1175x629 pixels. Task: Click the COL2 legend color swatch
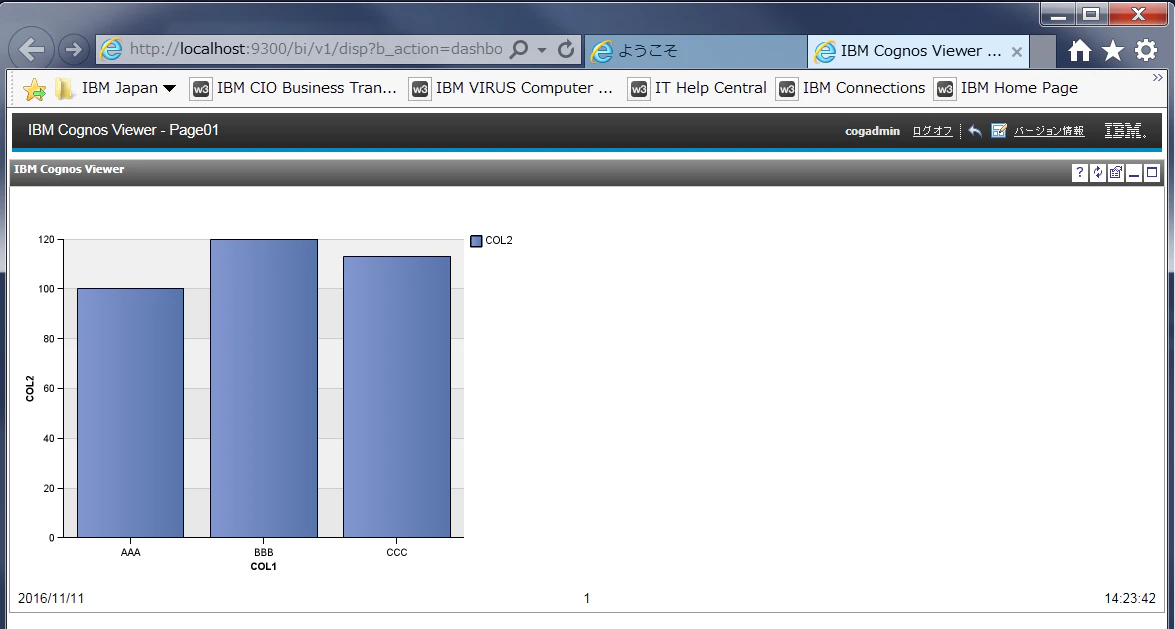[x=476, y=241]
